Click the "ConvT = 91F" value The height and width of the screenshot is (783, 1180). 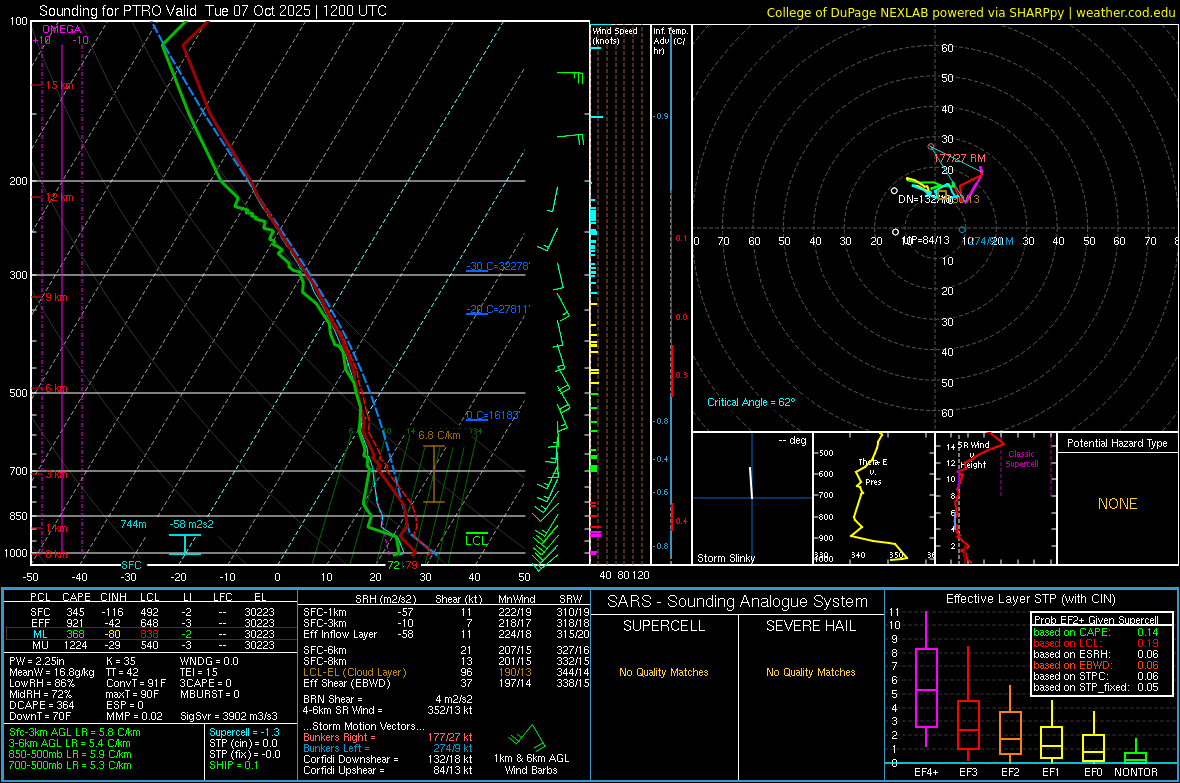tap(136, 684)
